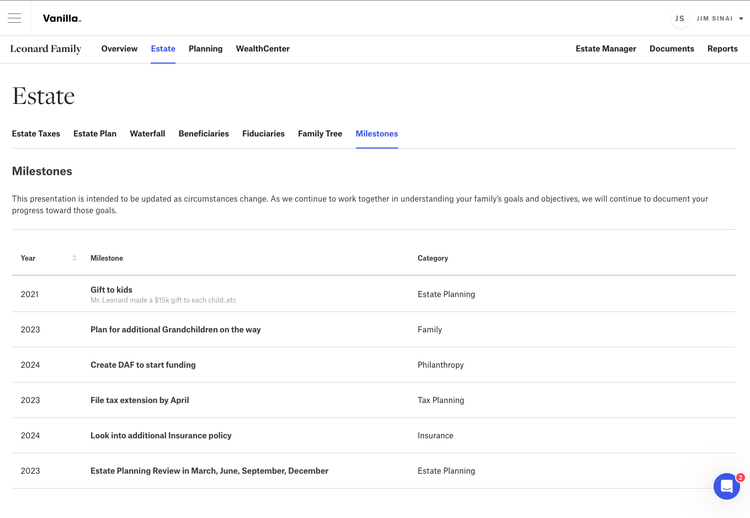Click the Insurance category cell
Screen dimensions: 750x518
point(435,436)
